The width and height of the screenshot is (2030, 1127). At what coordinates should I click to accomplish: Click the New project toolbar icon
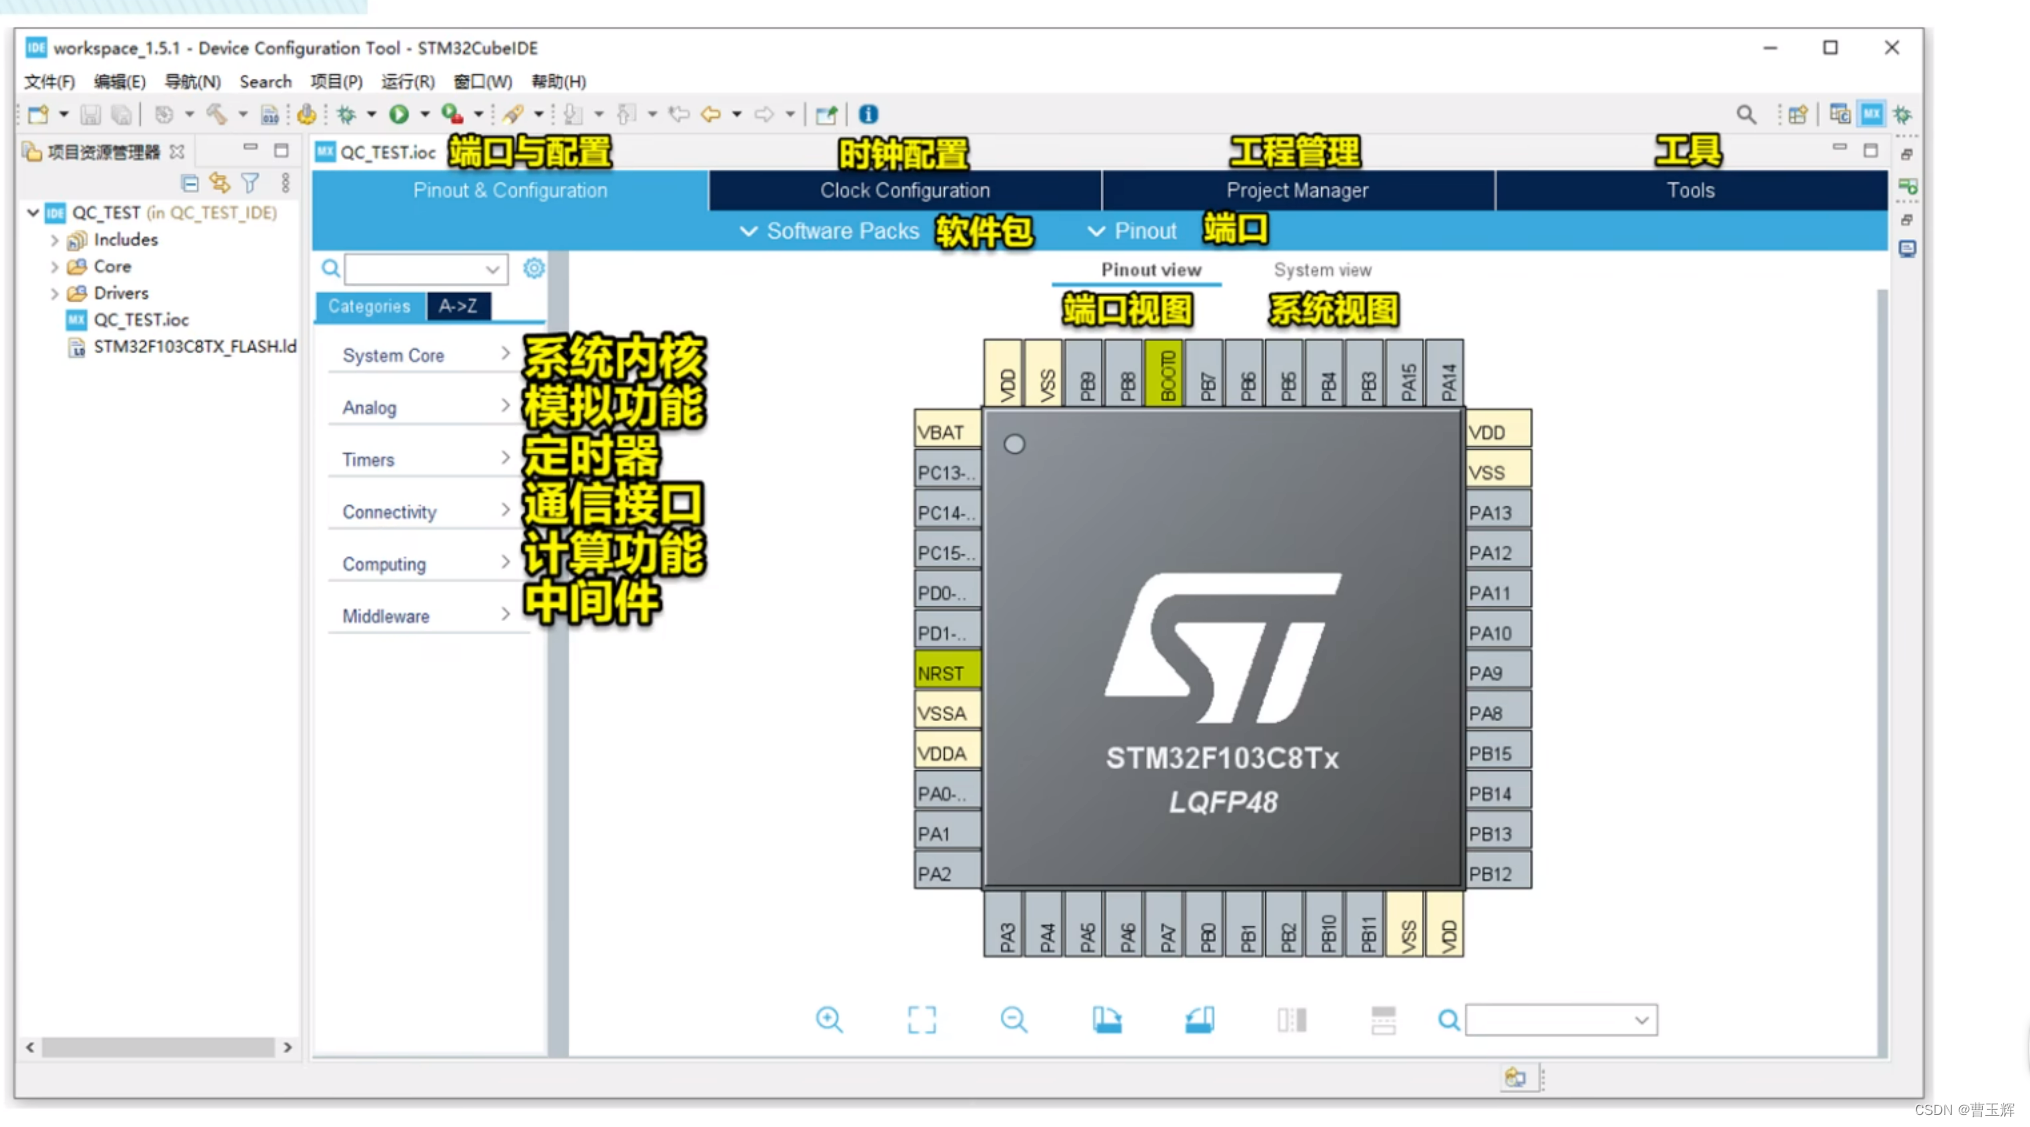click(x=38, y=114)
